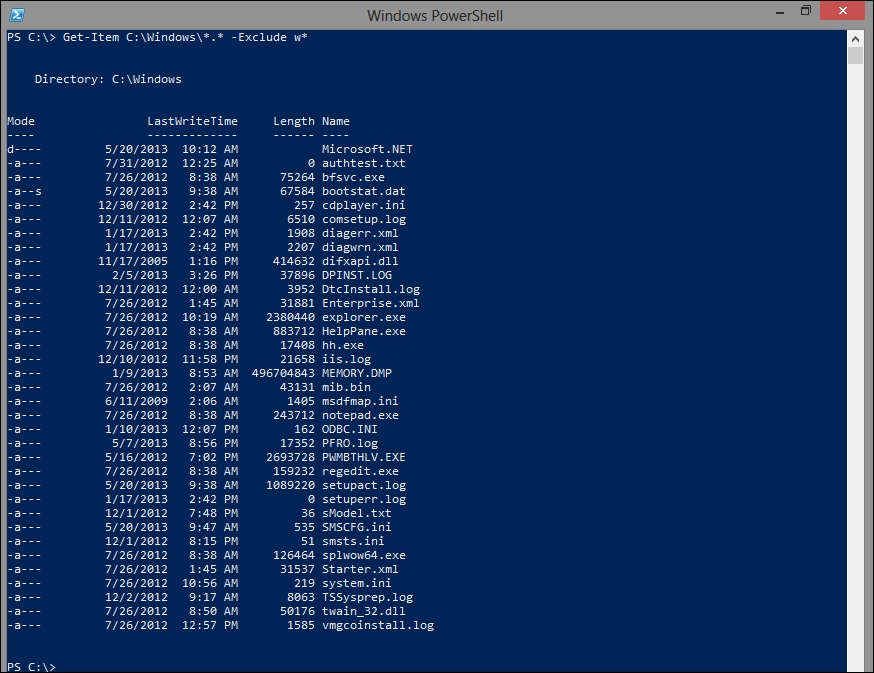The height and width of the screenshot is (673, 874).
Task: Click the Windows PowerShell title text
Action: (435, 16)
